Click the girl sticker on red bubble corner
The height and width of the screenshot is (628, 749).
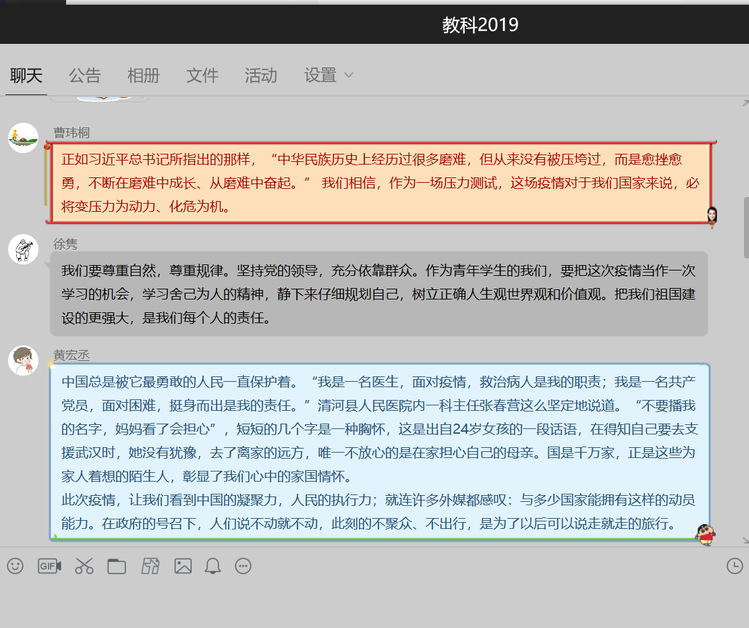(712, 217)
